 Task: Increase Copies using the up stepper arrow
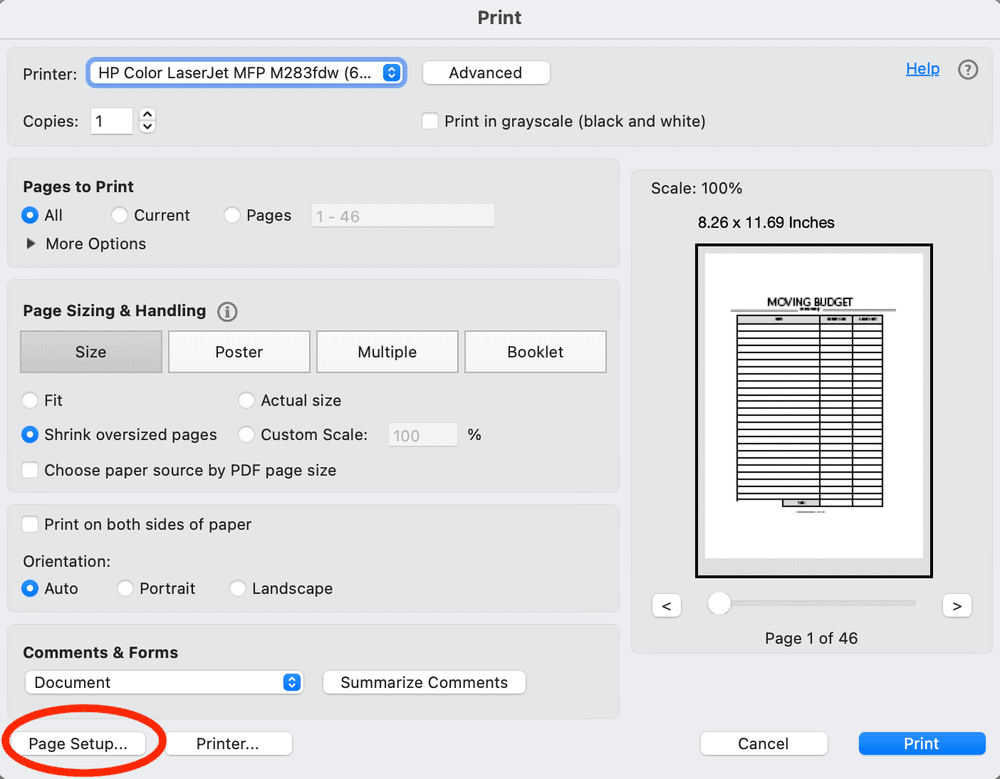coord(147,115)
